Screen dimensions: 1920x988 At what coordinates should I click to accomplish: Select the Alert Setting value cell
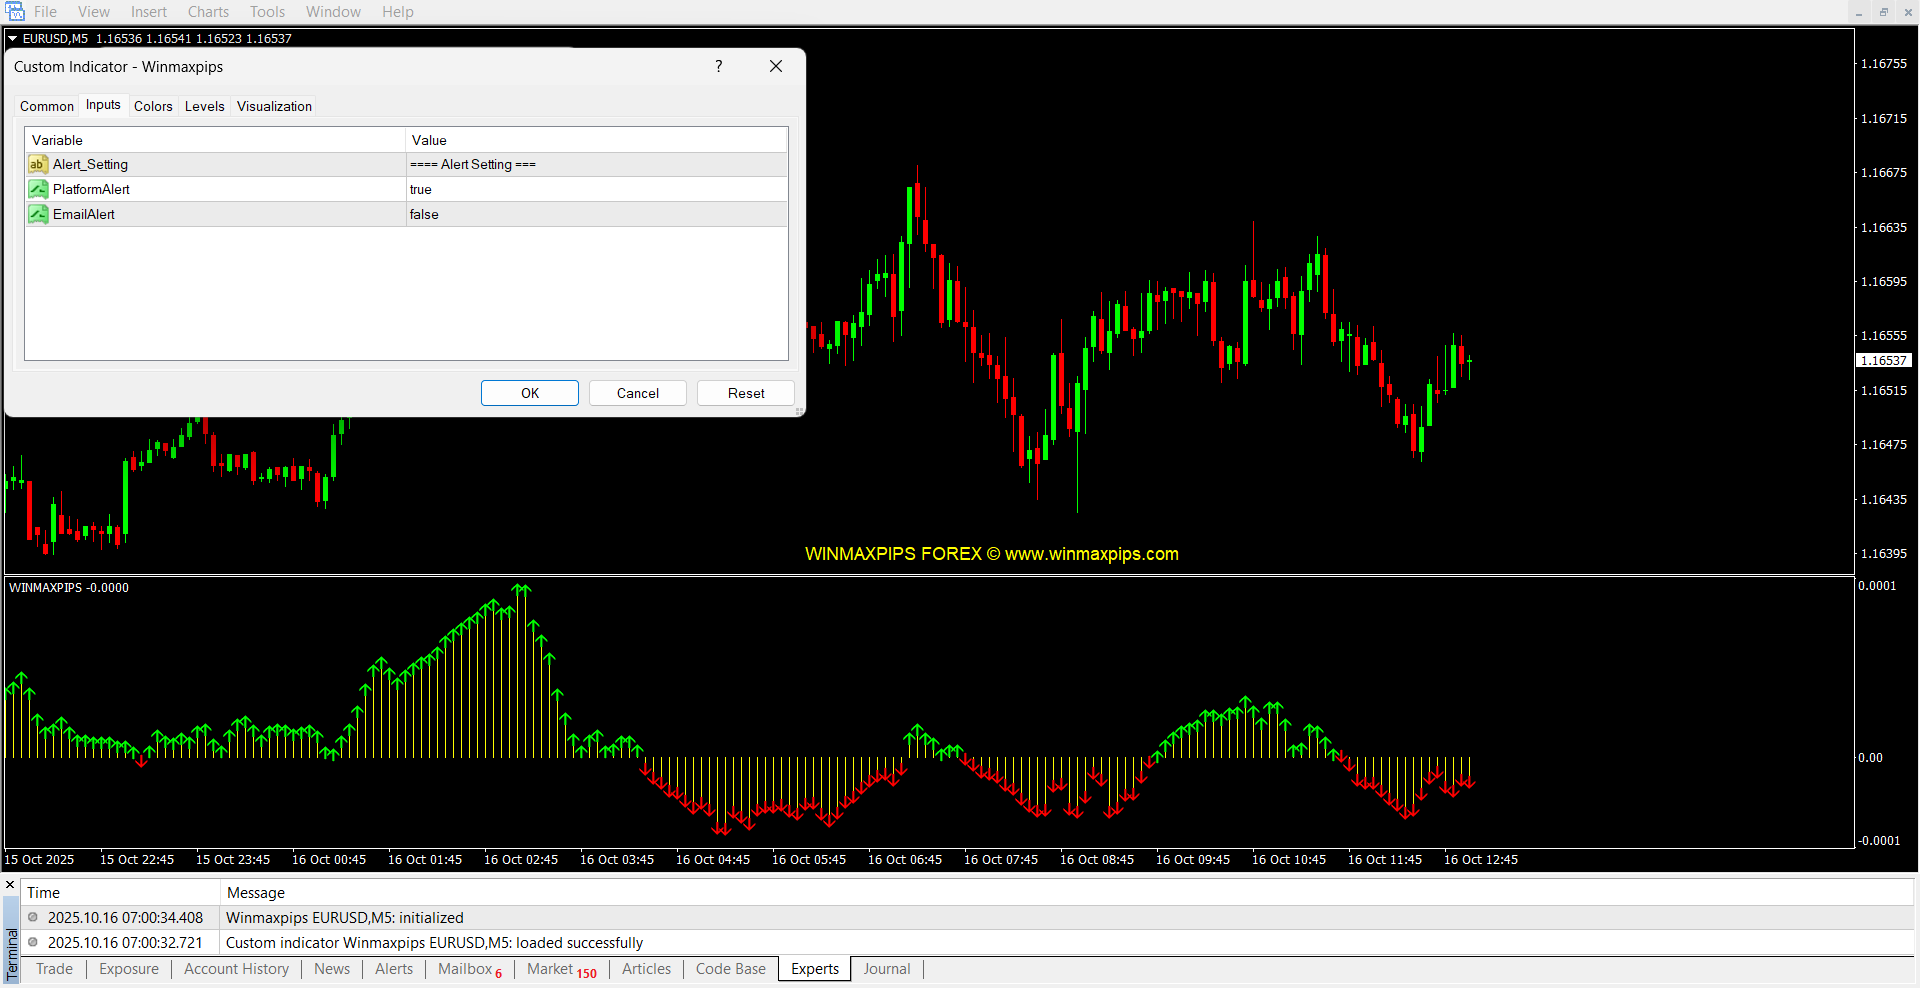pos(595,165)
